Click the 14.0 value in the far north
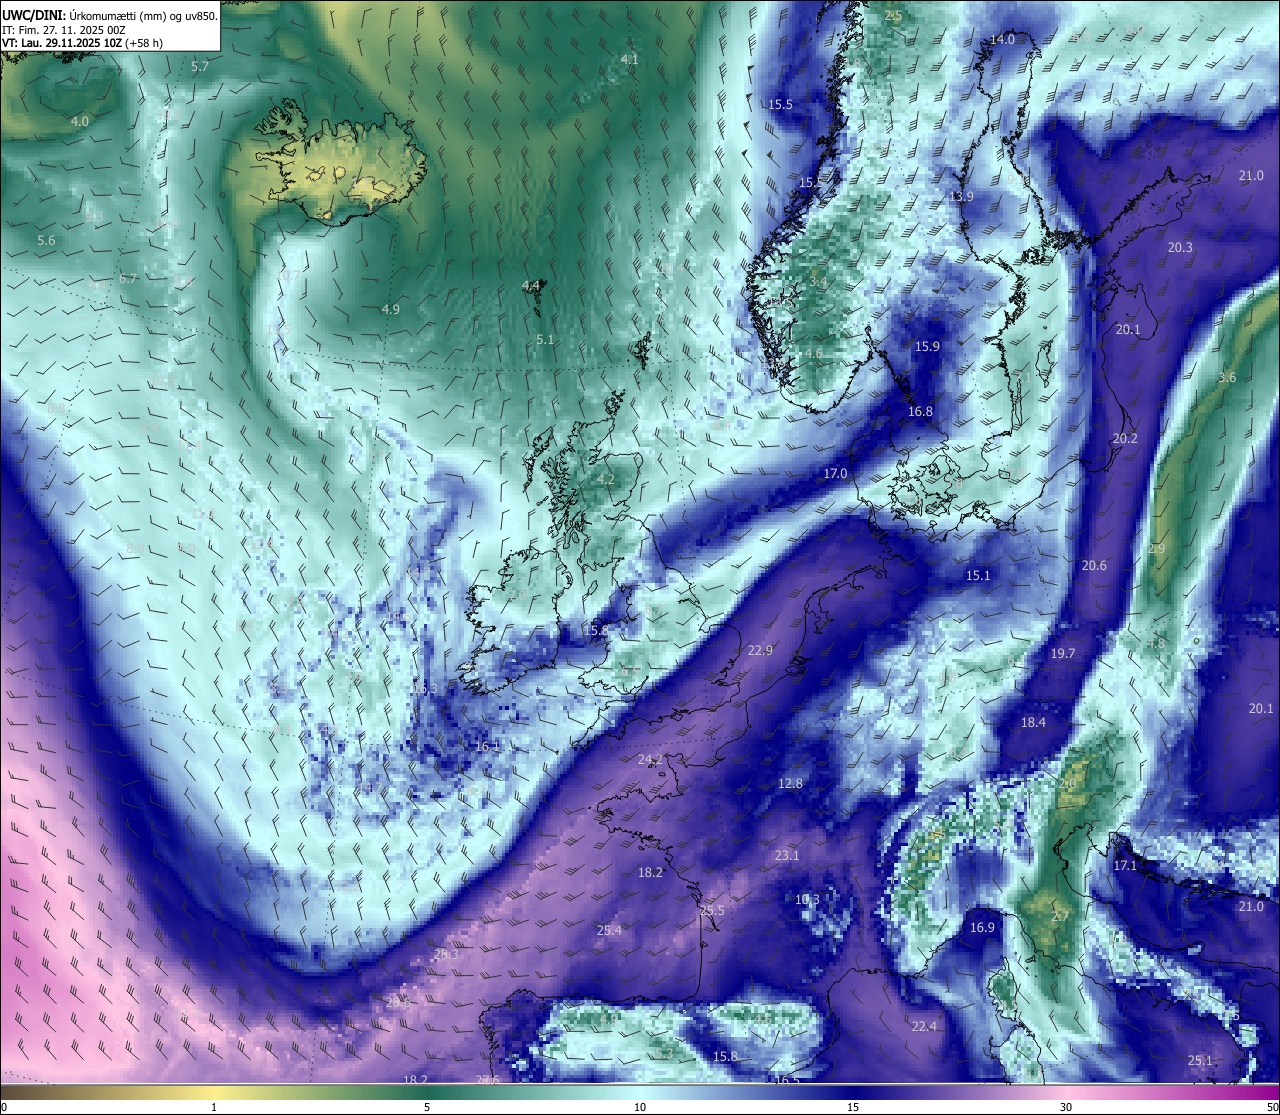The width and height of the screenshot is (1280, 1115). (x=1002, y=40)
